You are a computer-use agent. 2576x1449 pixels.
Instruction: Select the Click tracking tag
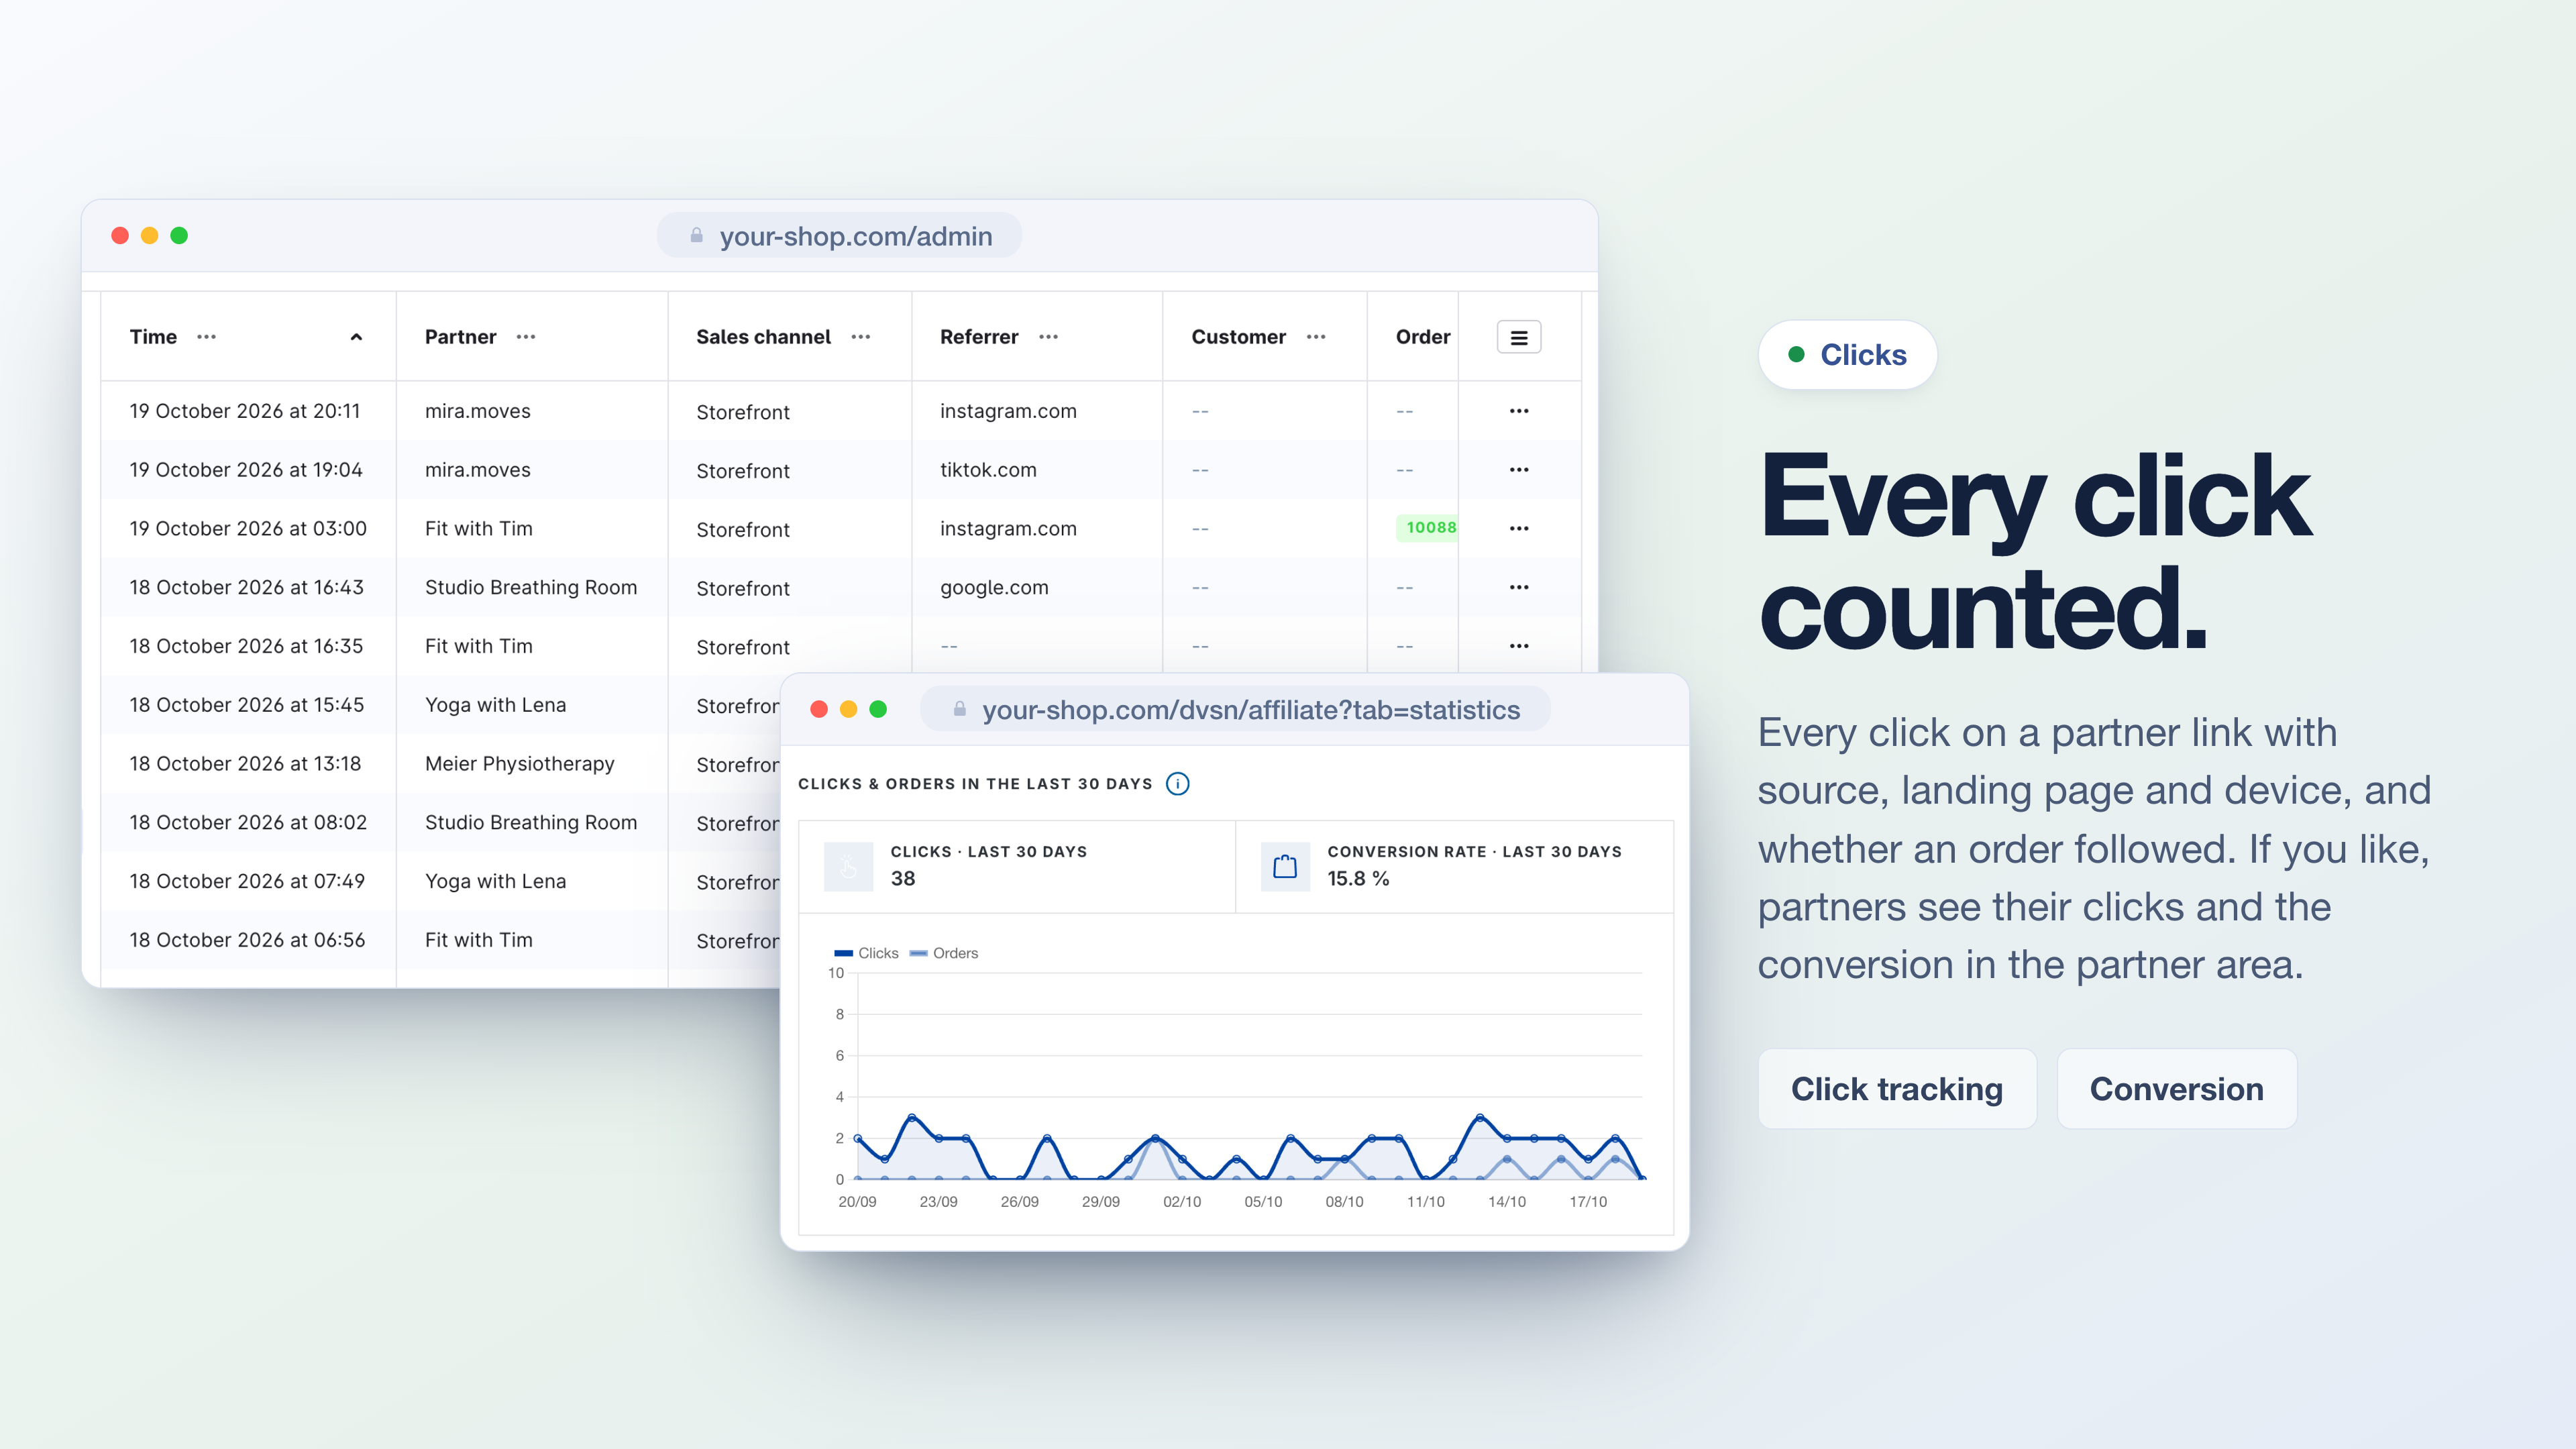pos(1897,1089)
